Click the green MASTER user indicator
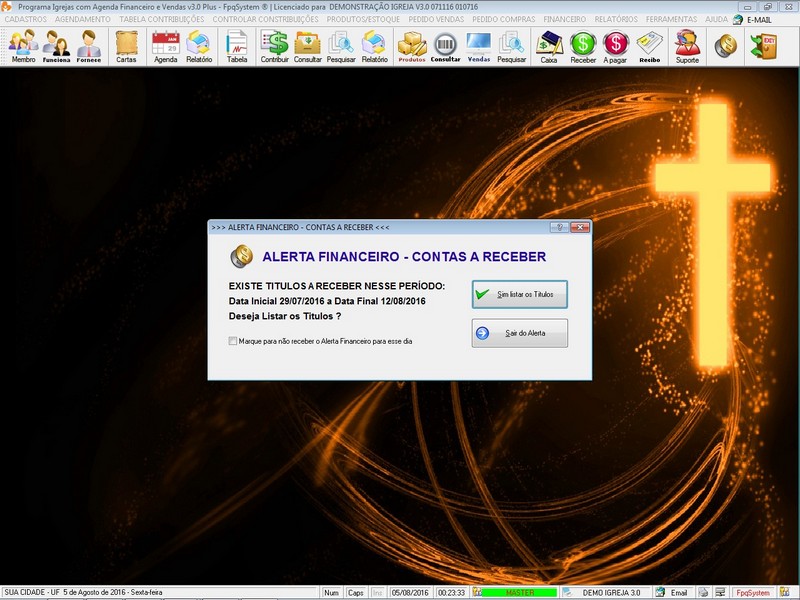The width and height of the screenshot is (800, 600). coord(519,592)
